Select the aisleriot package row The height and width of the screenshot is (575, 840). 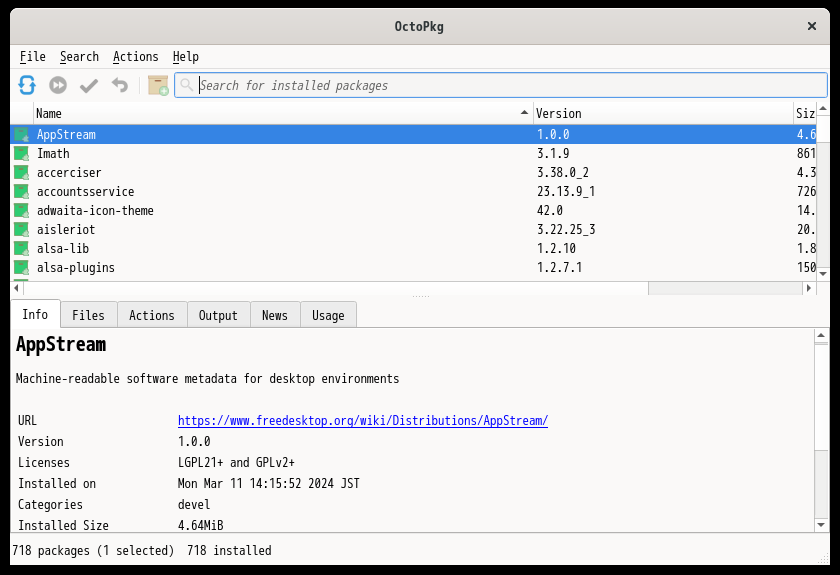pyautogui.click(x=413, y=230)
